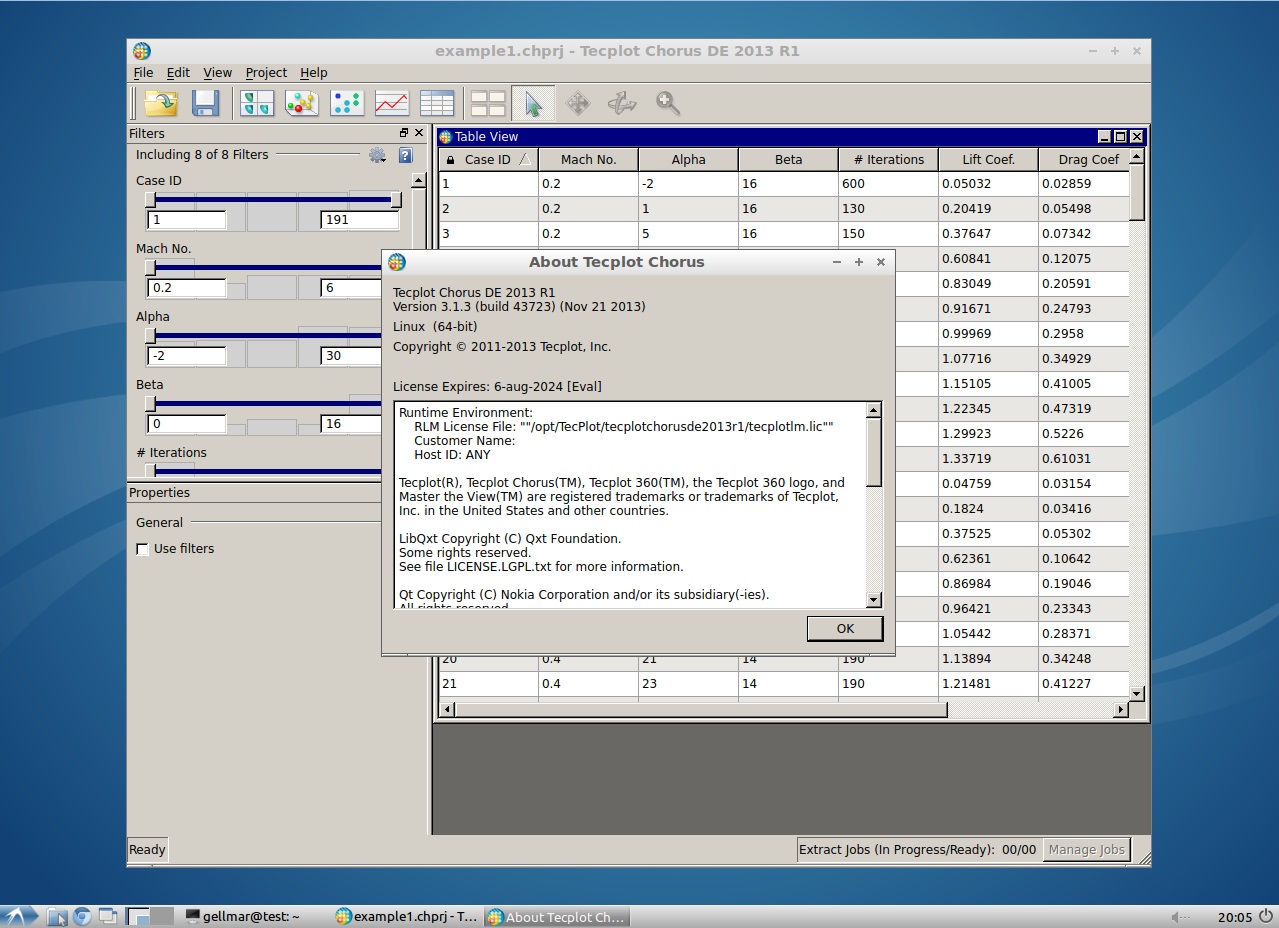This screenshot has width=1279, height=928.
Task: Open the Help menu
Action: (x=314, y=73)
